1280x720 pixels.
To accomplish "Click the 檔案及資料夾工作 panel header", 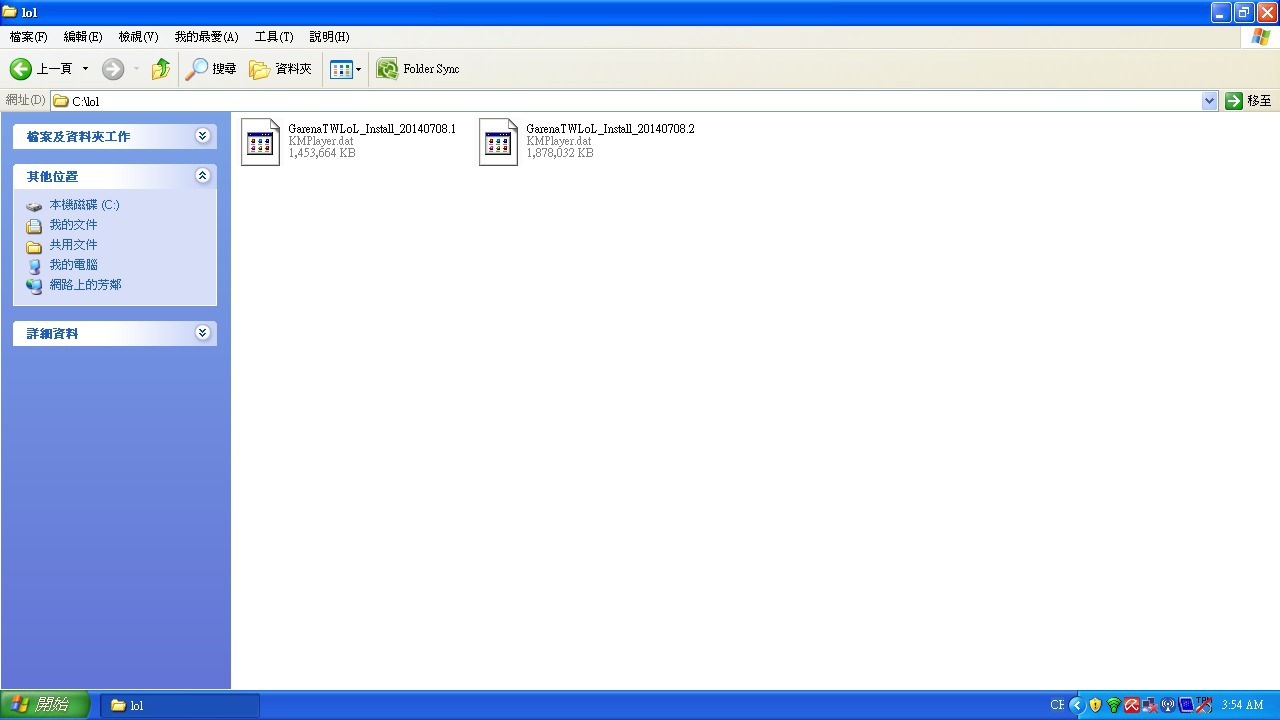I will coord(115,136).
